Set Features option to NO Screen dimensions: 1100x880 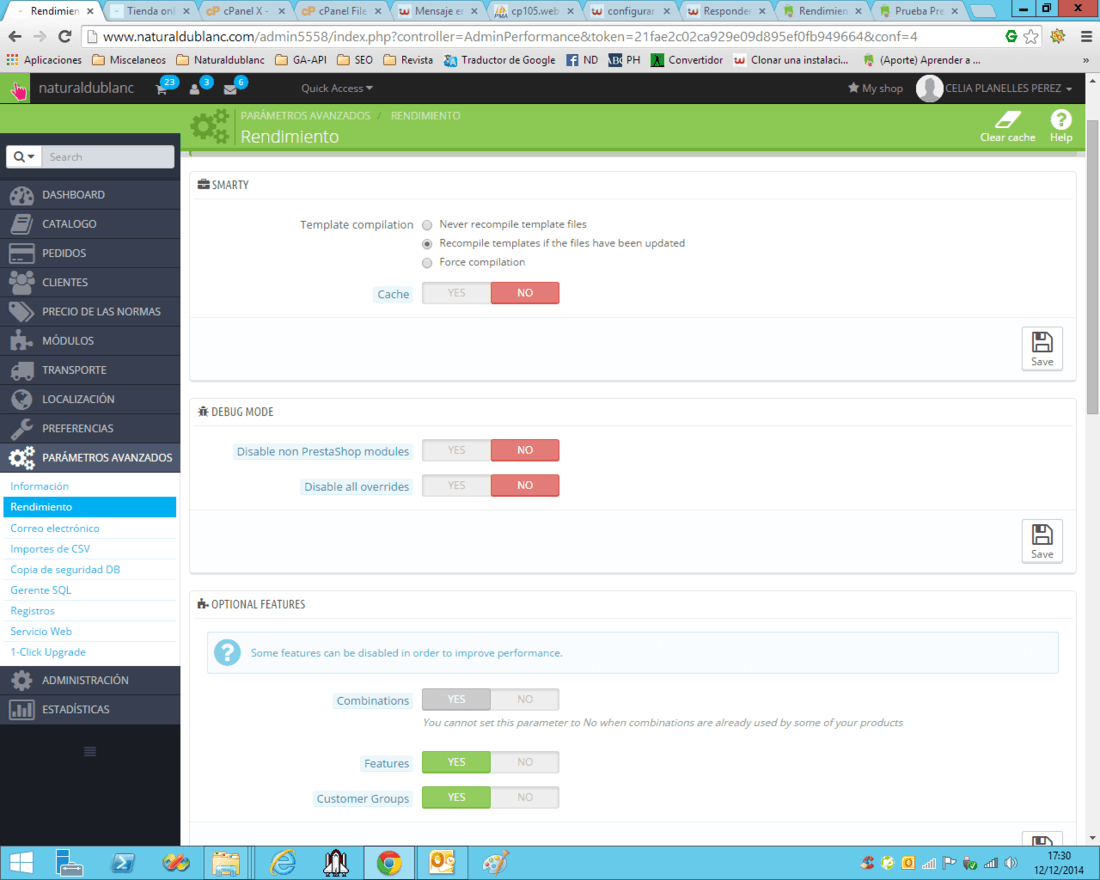coord(525,762)
